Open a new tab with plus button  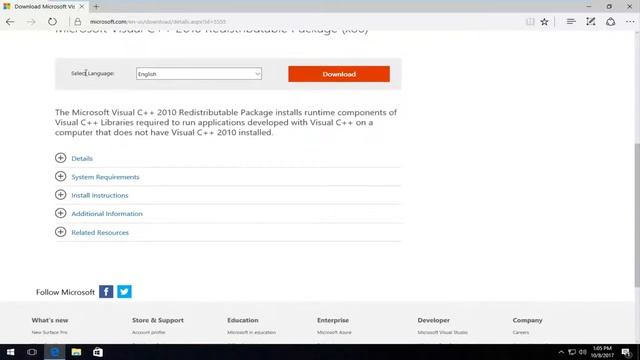pyautogui.click(x=96, y=7)
